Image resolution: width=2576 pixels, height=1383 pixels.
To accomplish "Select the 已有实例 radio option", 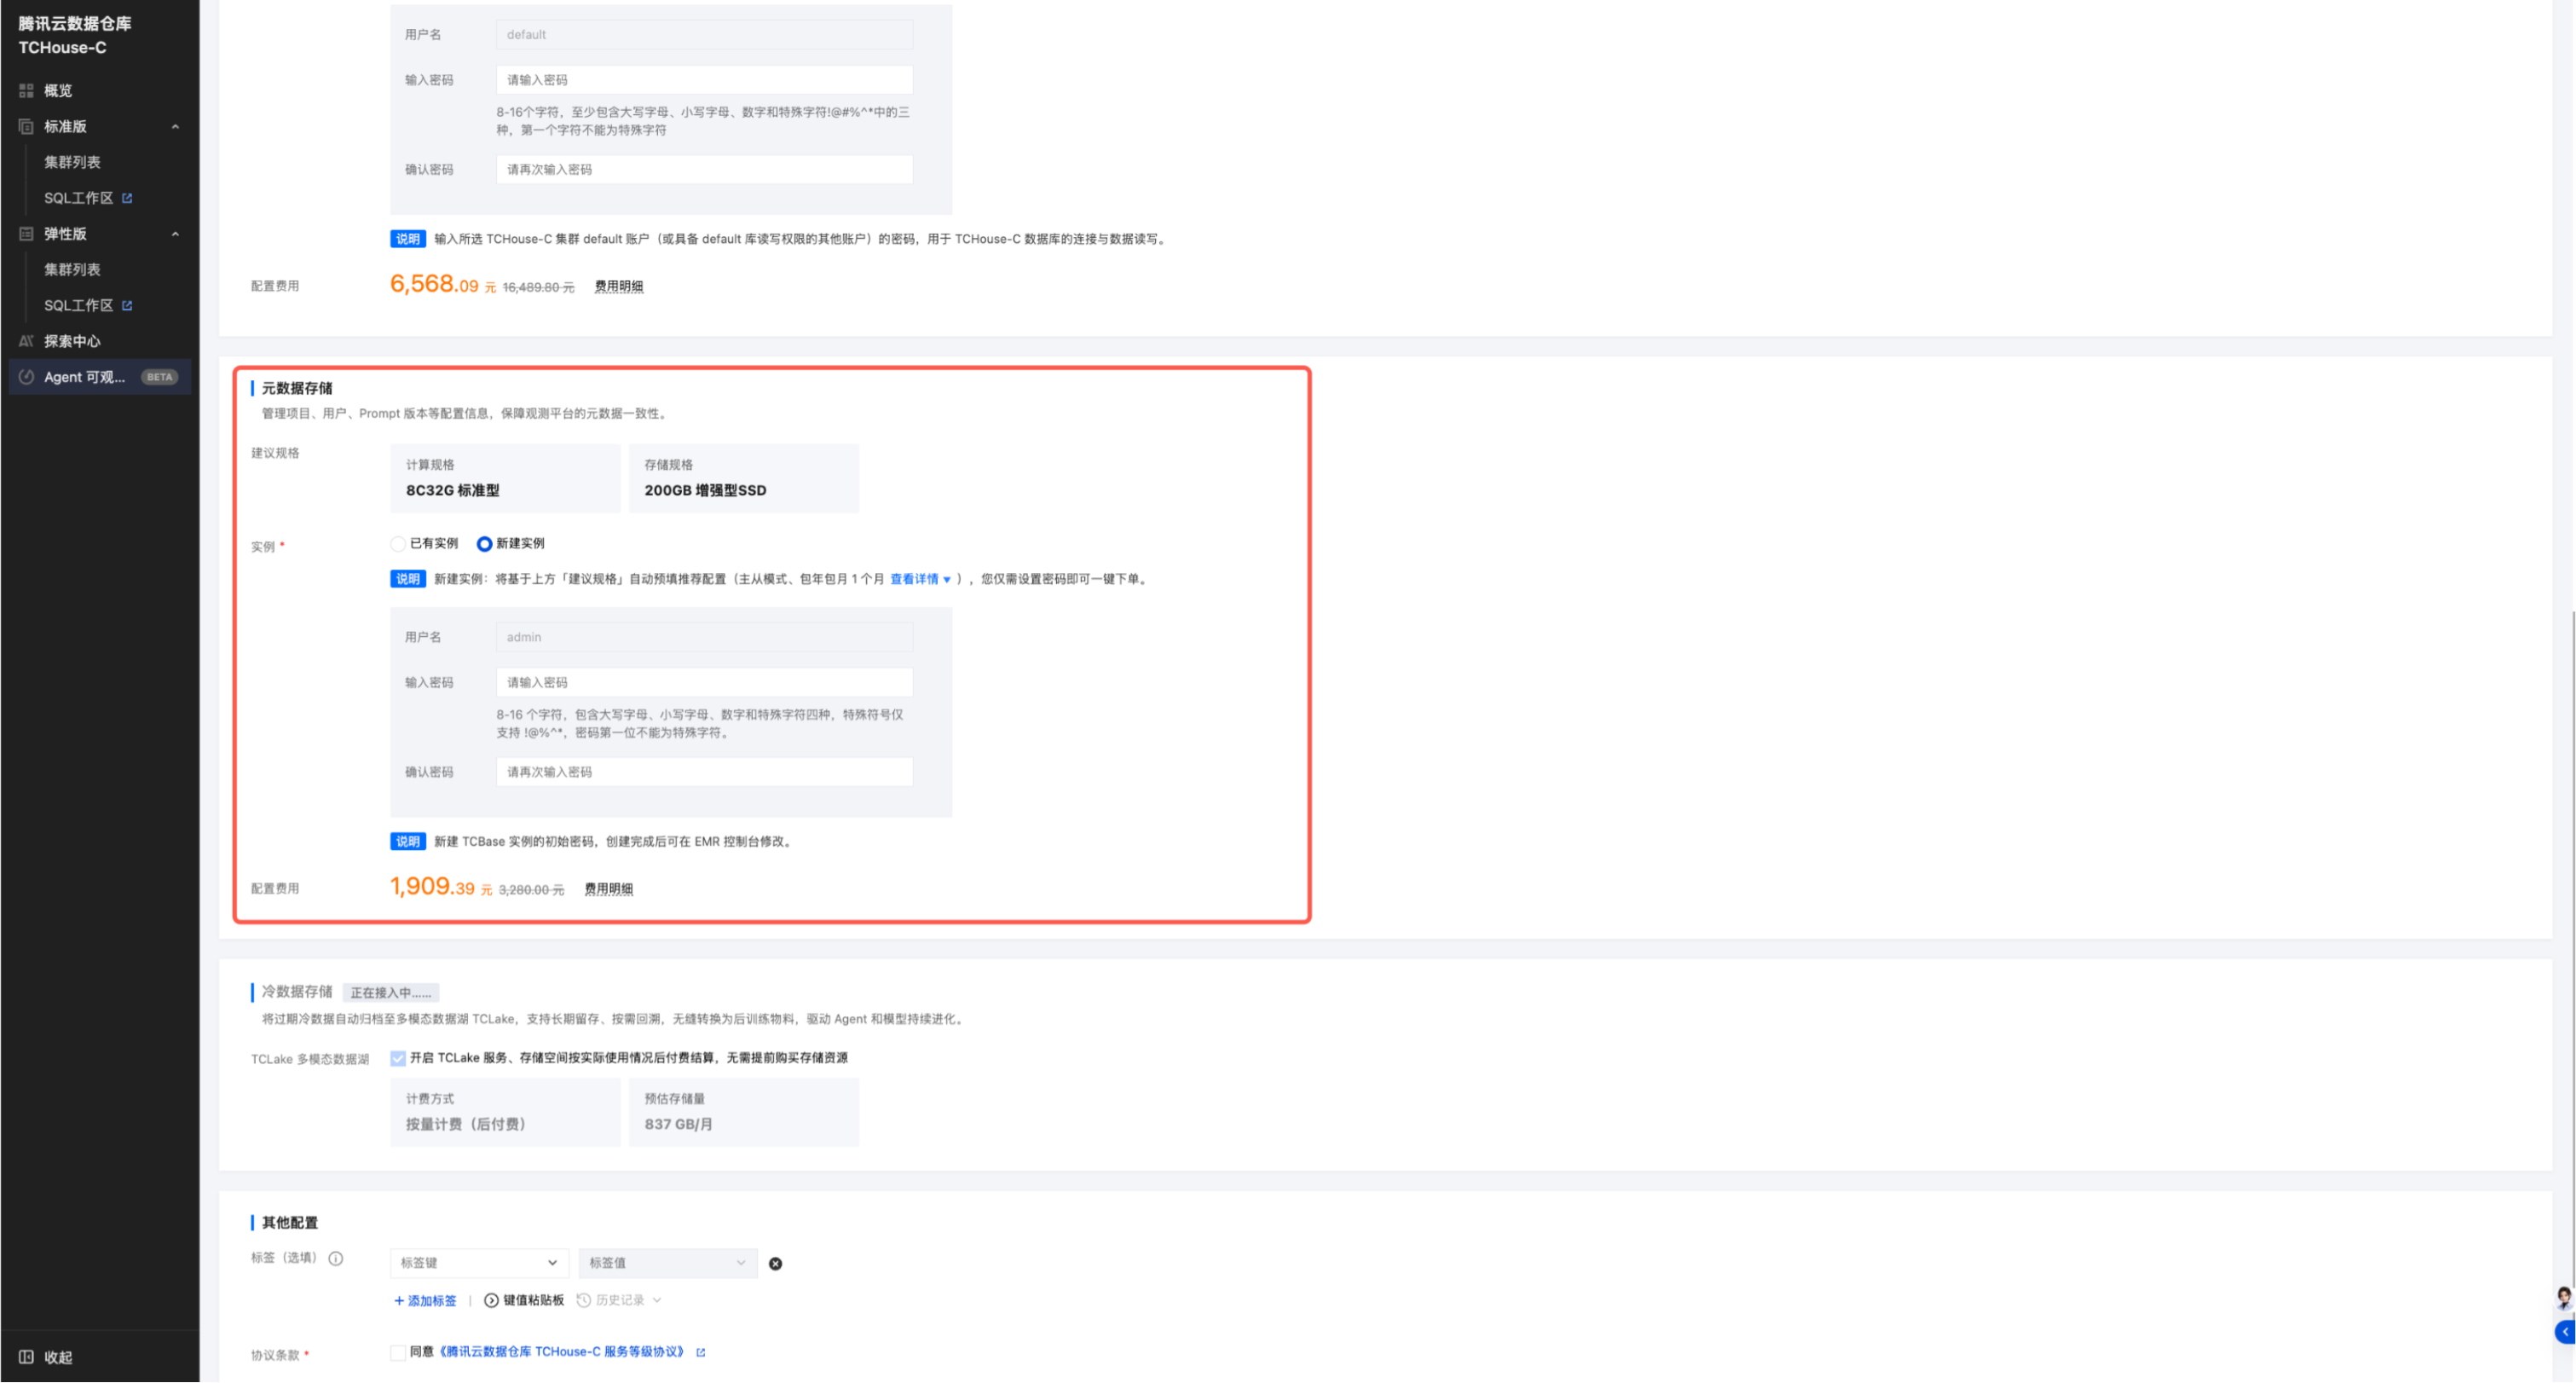I will point(398,543).
